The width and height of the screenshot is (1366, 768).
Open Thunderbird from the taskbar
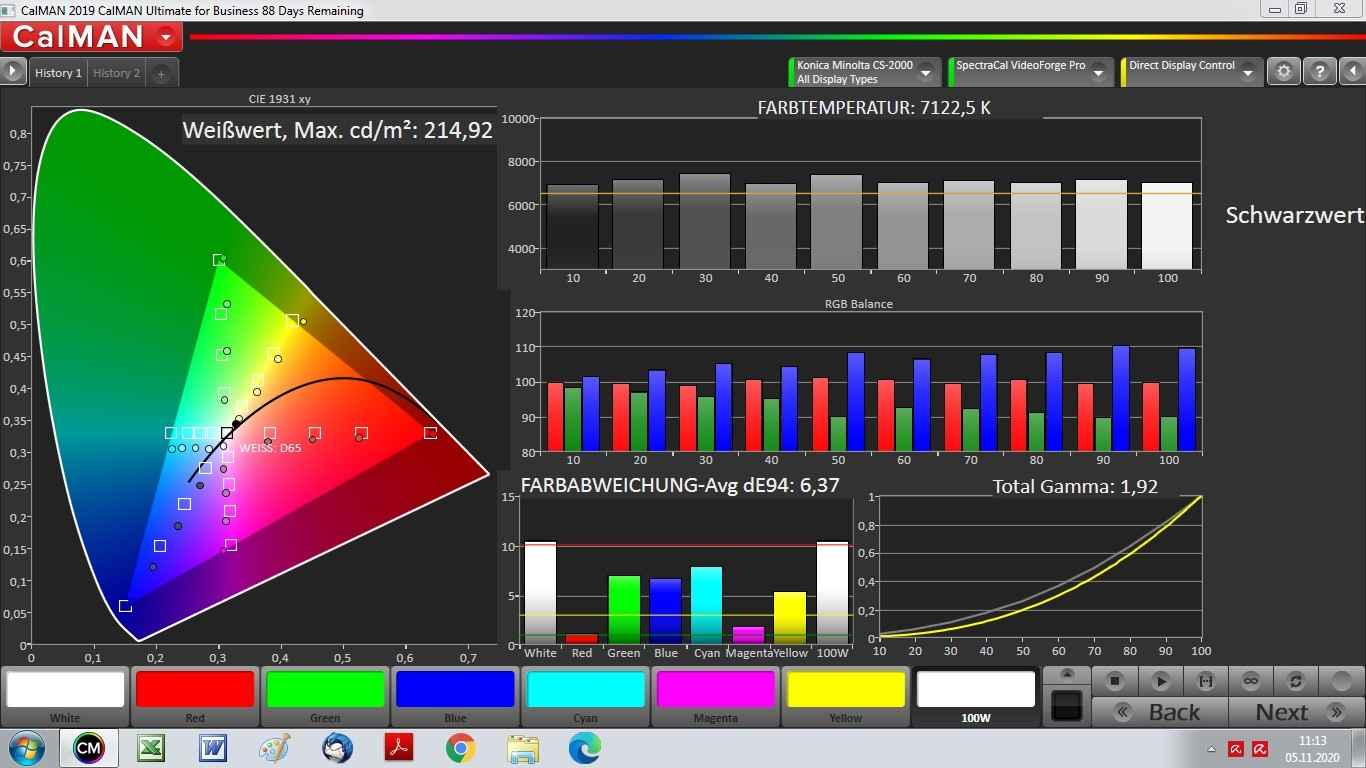pos(337,748)
